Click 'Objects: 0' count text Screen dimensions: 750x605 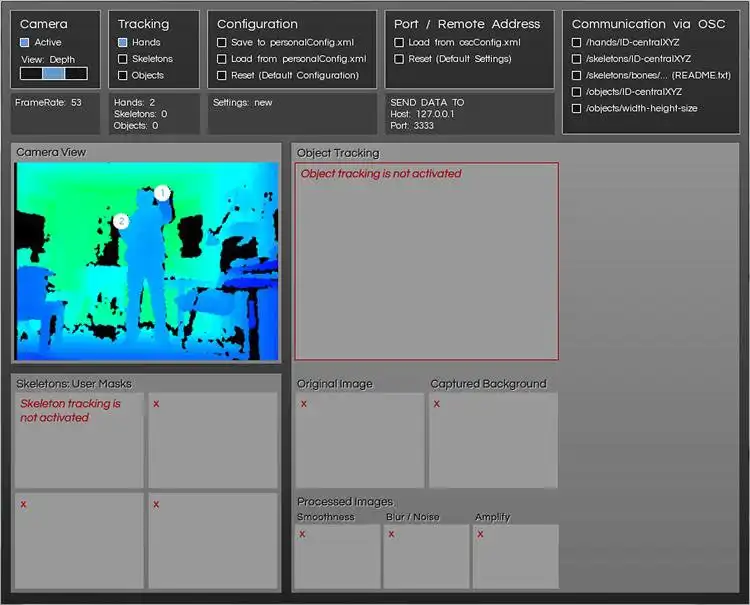pos(136,125)
